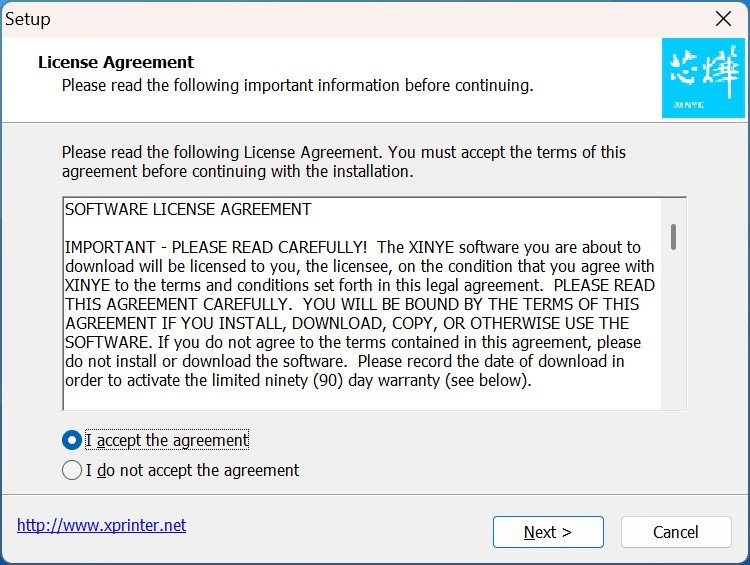Close the Setup window

coord(724,19)
